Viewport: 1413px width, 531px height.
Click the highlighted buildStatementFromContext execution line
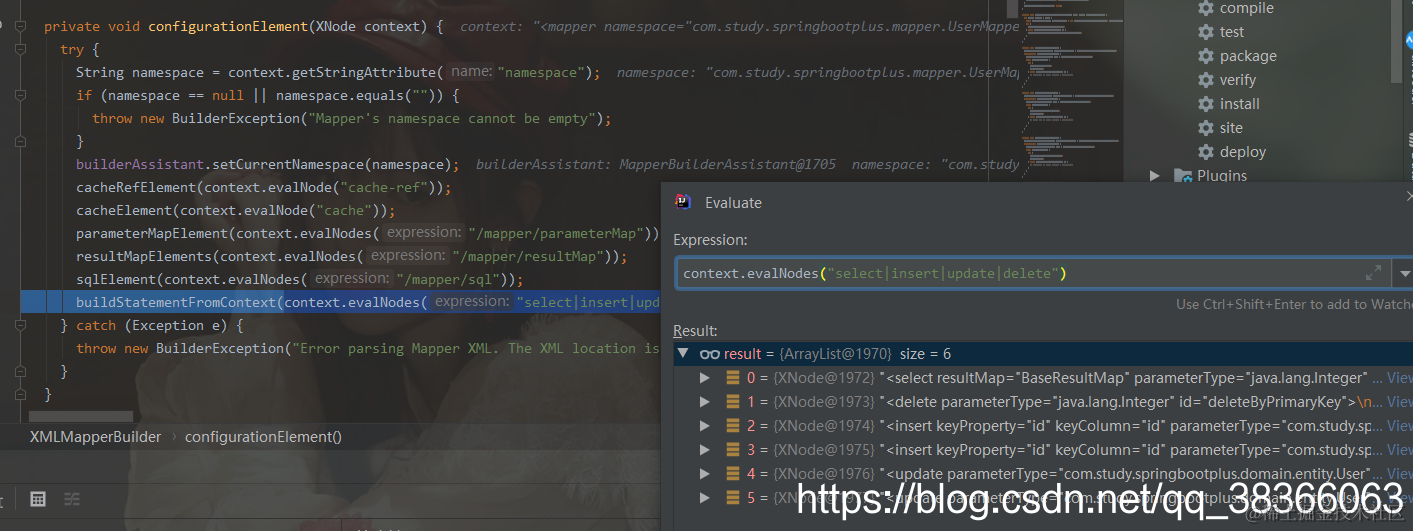(340, 302)
